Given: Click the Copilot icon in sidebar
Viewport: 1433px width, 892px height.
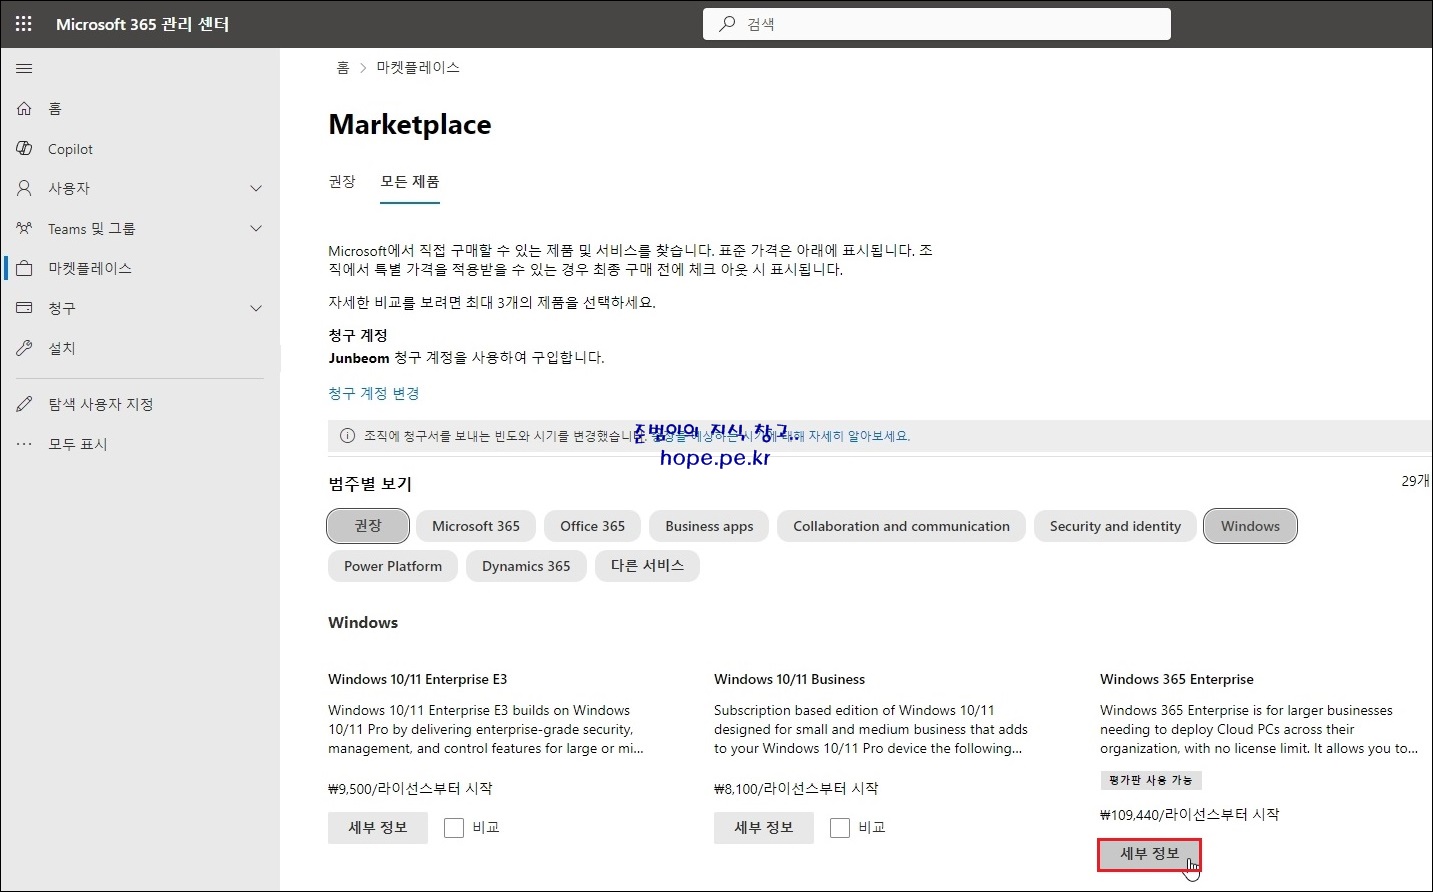Looking at the screenshot, I should point(24,148).
